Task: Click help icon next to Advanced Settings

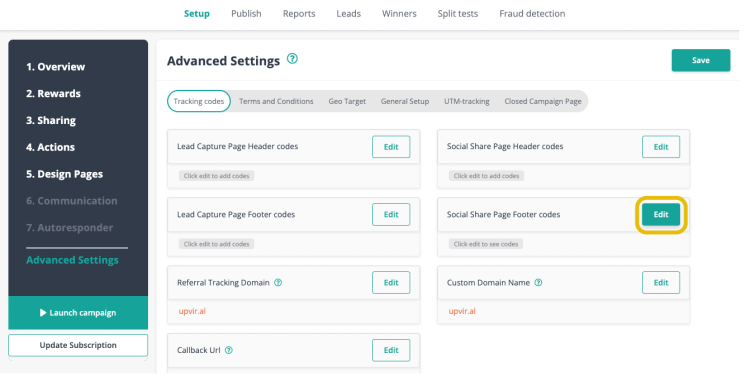Action: [x=292, y=59]
